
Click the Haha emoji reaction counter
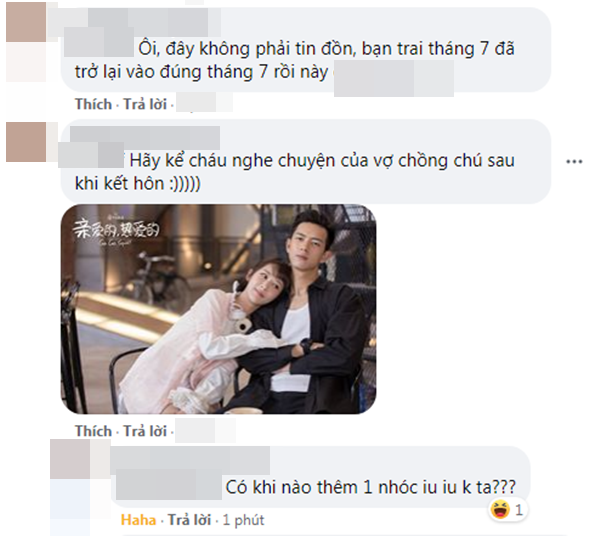point(508,510)
